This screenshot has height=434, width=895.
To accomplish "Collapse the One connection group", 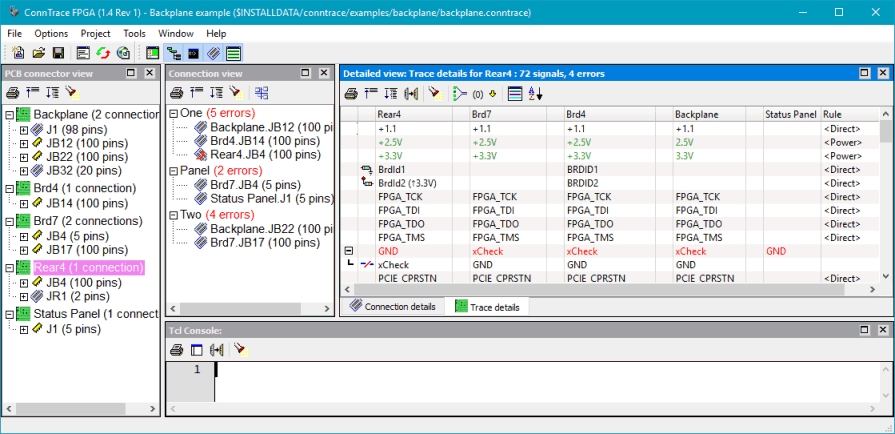I will (x=174, y=114).
